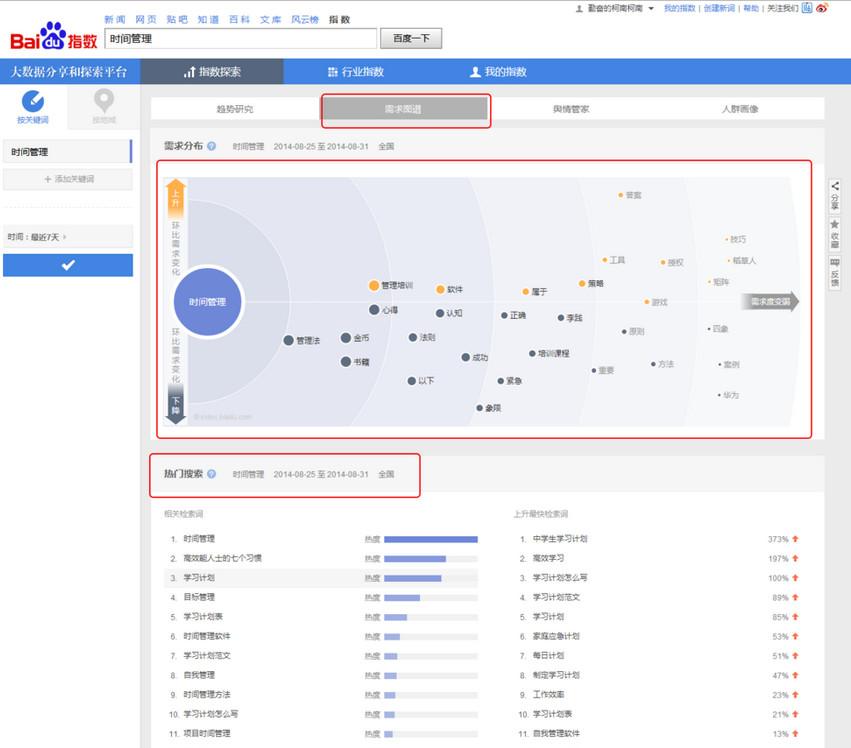Click the central 时间管理 circle in graph

point(207,302)
